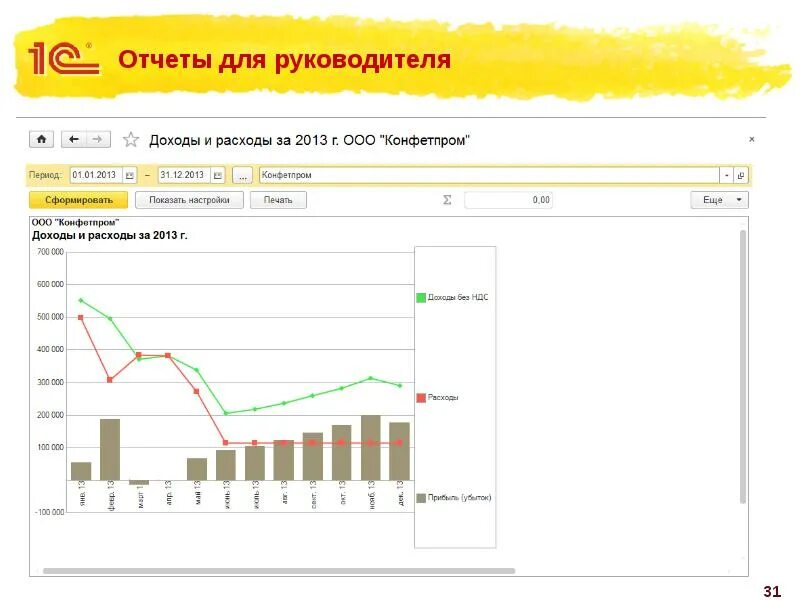Open calendar for start date 01.01.2013
800x600 pixels.
point(129,176)
